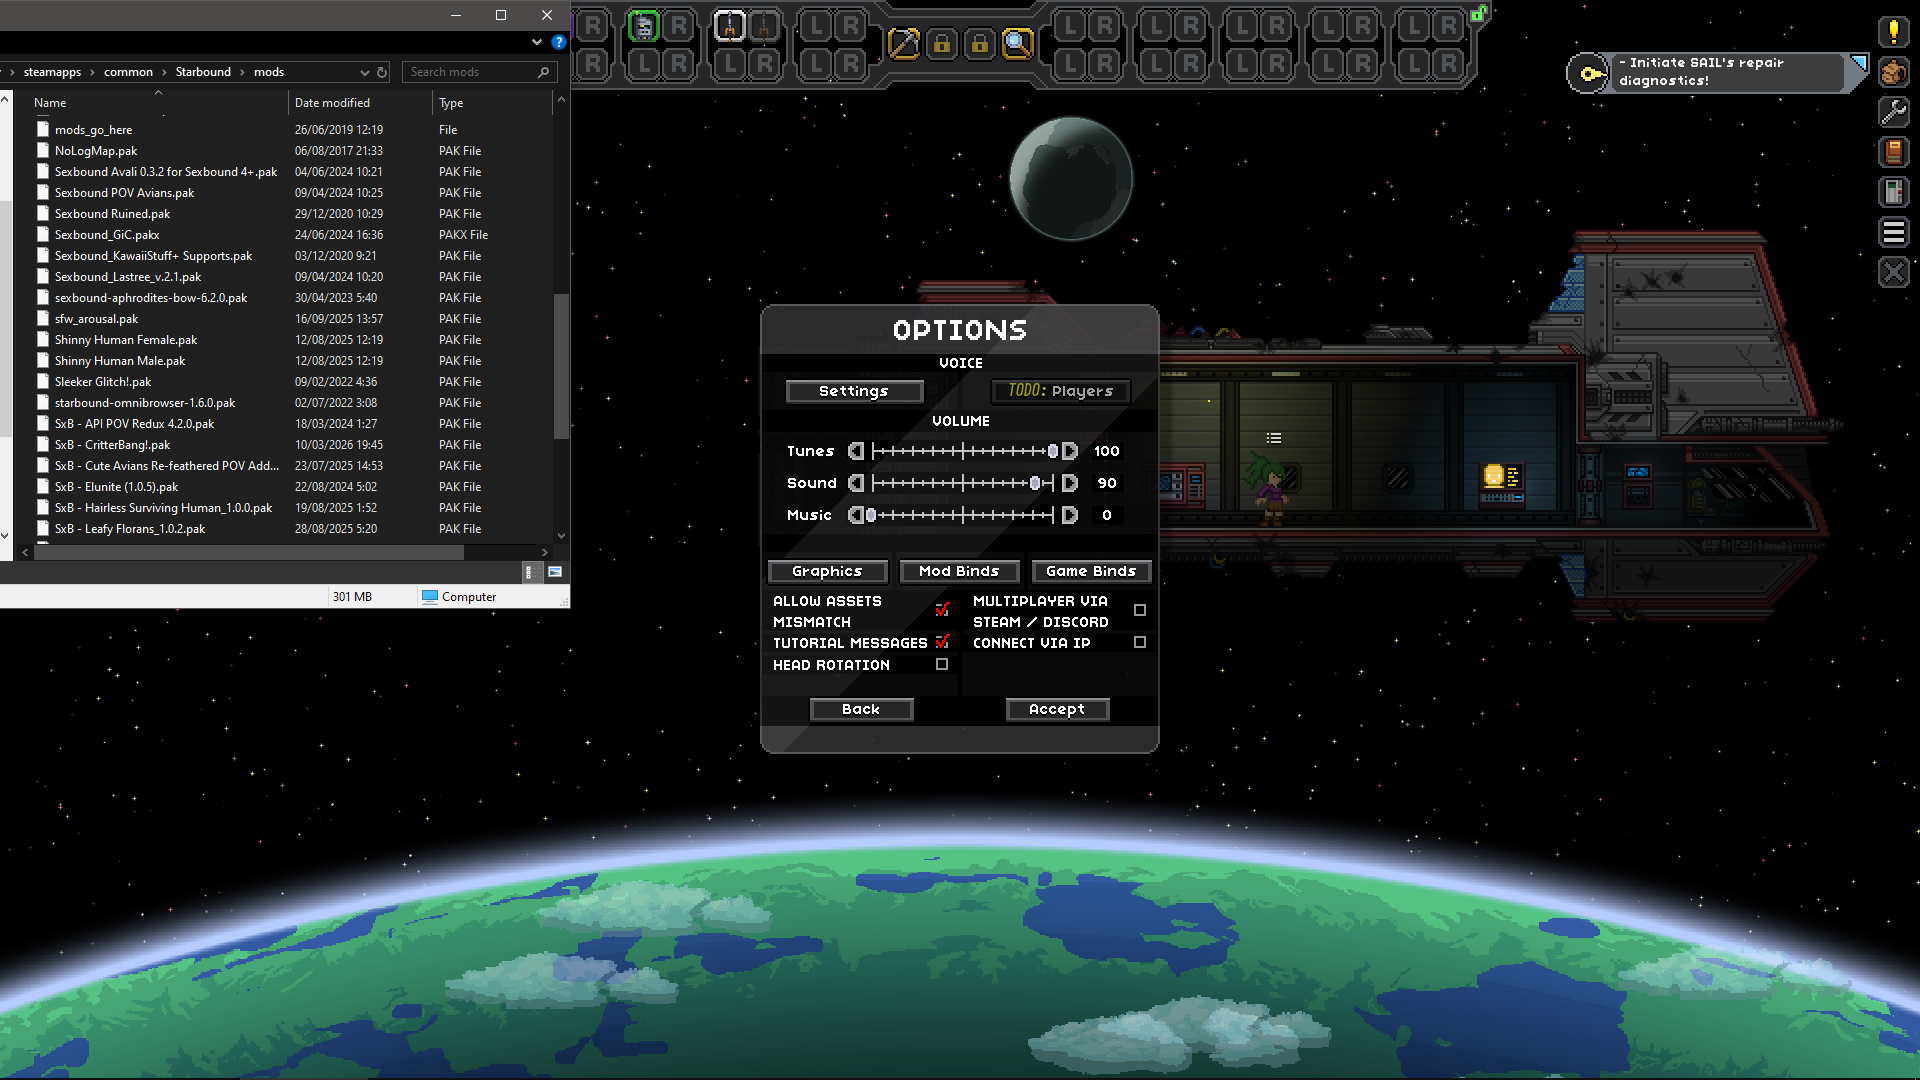The image size is (1920, 1080).
Task: Click the yellow quest tracker icon
Action: 1588,73
